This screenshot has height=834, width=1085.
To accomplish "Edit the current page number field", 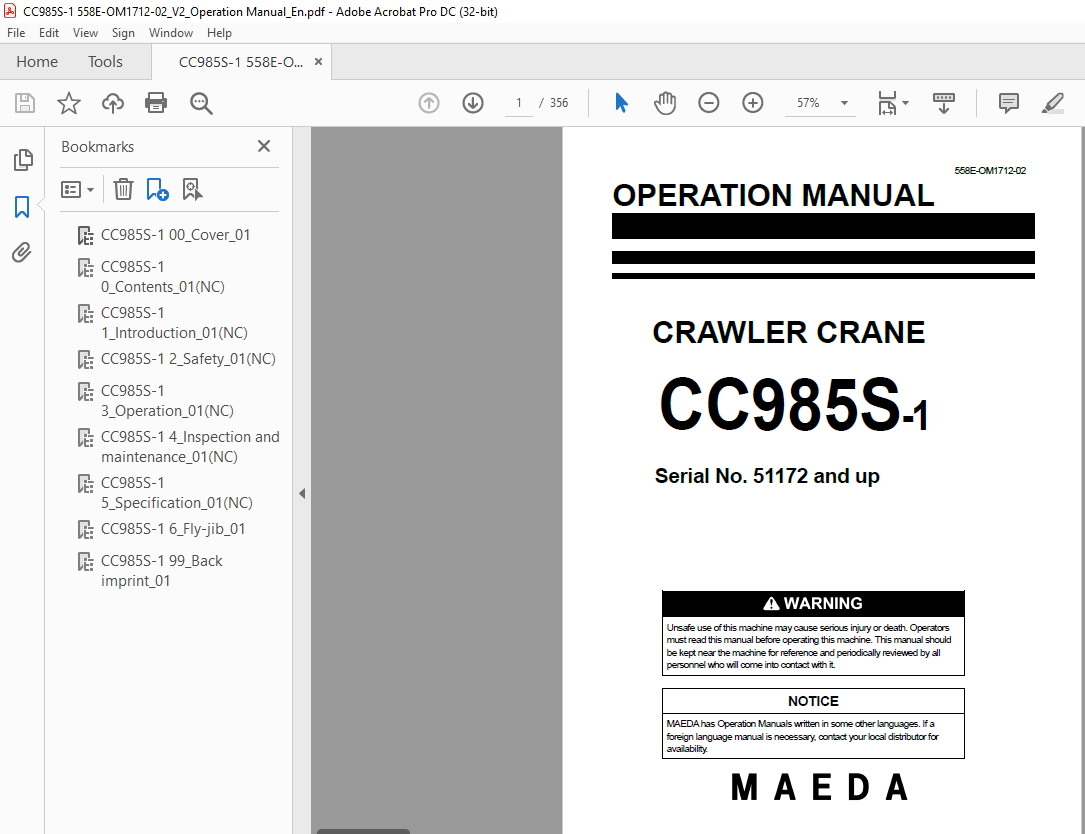I will 518,103.
